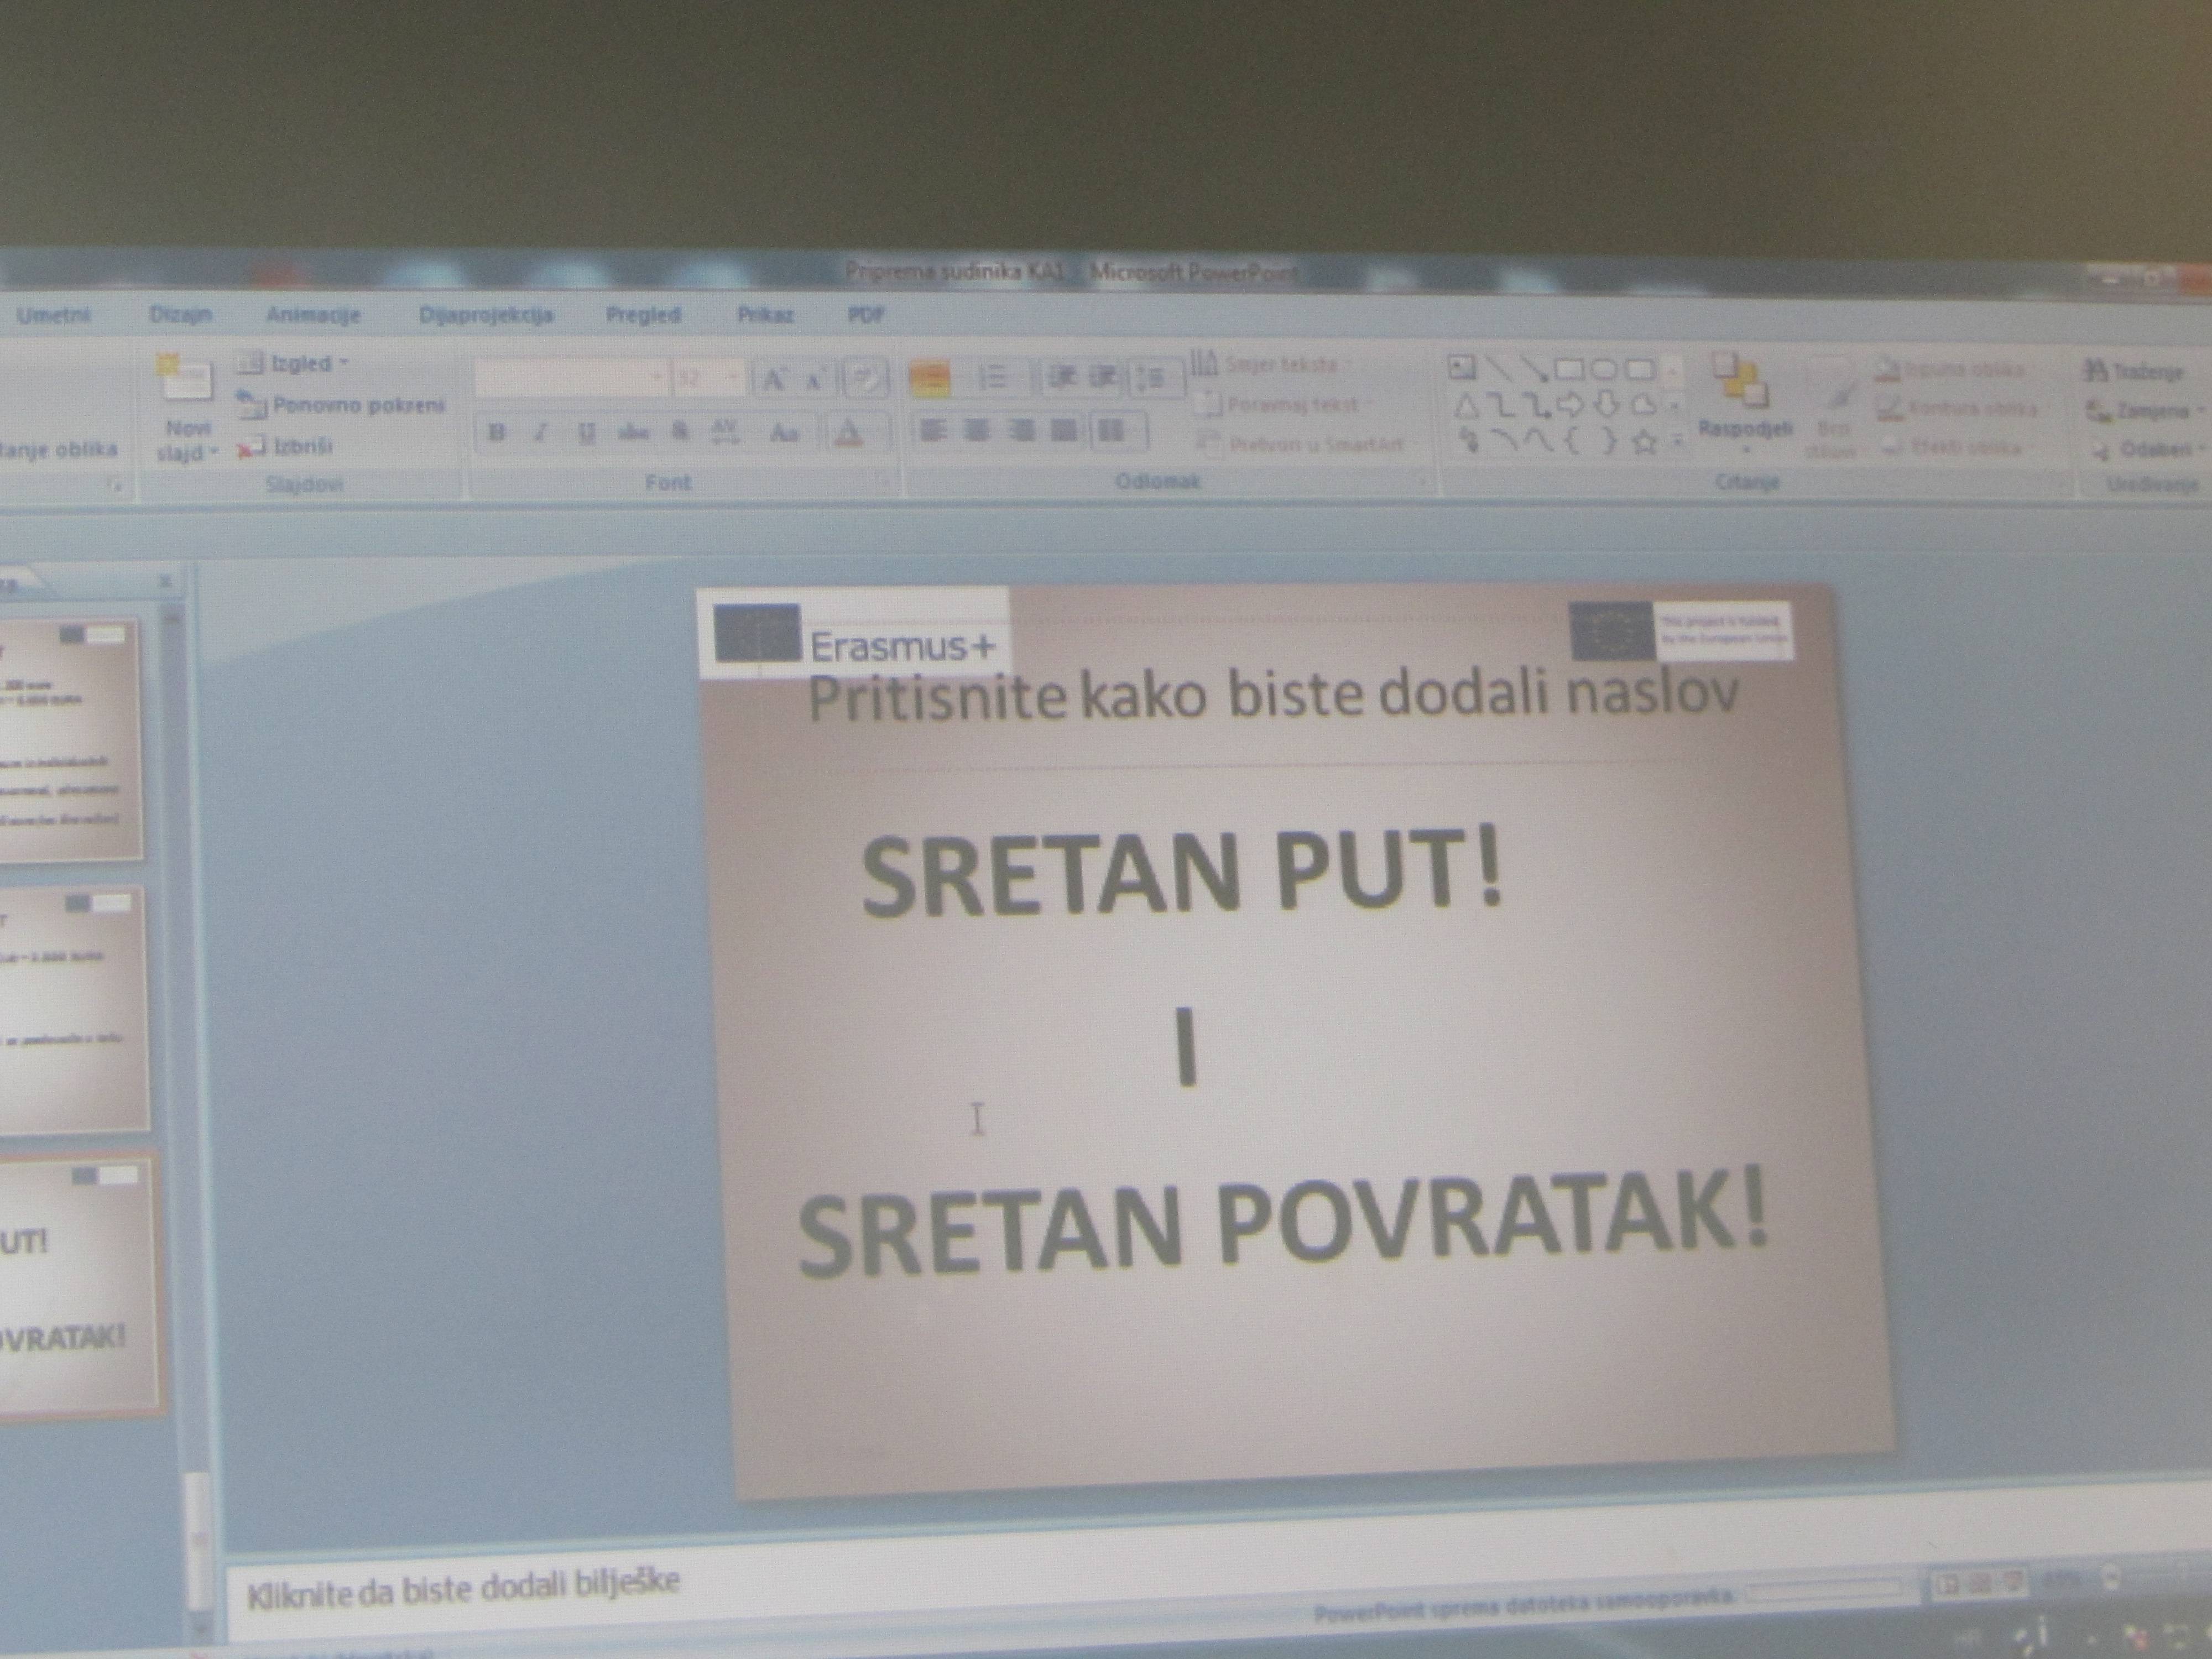Image resolution: width=2212 pixels, height=1659 pixels.
Task: Click the font name box
Action: click(x=571, y=379)
